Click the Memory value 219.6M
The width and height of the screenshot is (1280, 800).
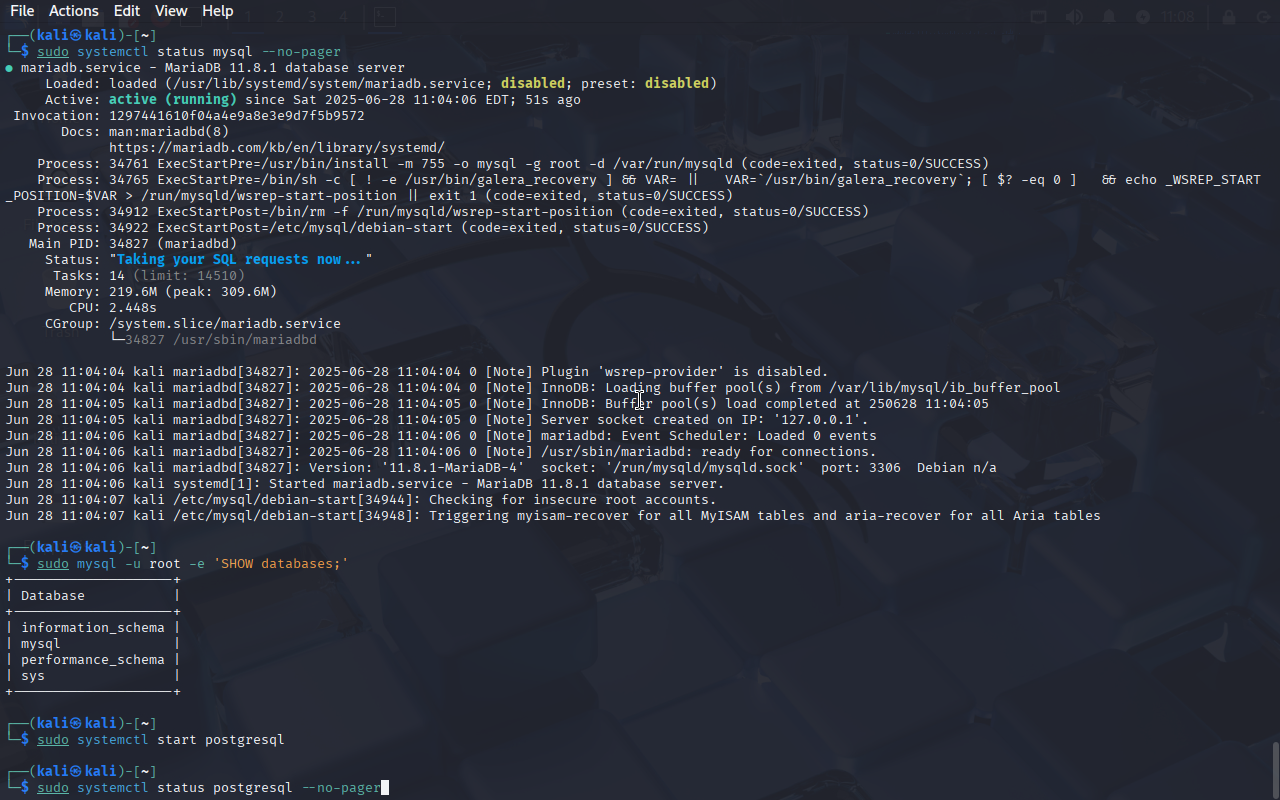(133, 291)
